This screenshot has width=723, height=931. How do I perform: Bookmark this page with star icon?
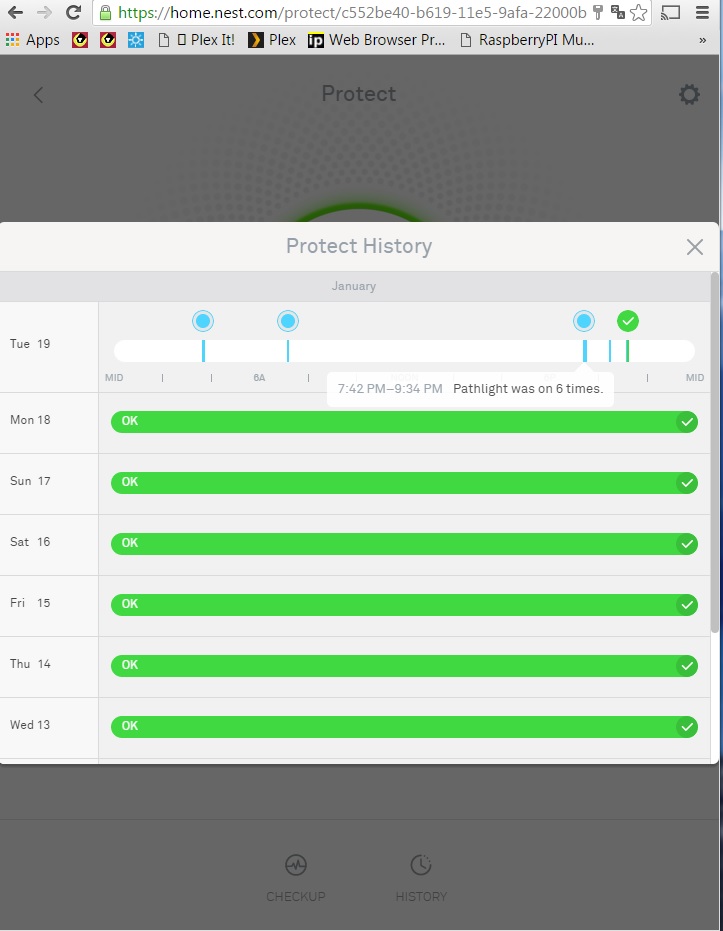[x=638, y=12]
